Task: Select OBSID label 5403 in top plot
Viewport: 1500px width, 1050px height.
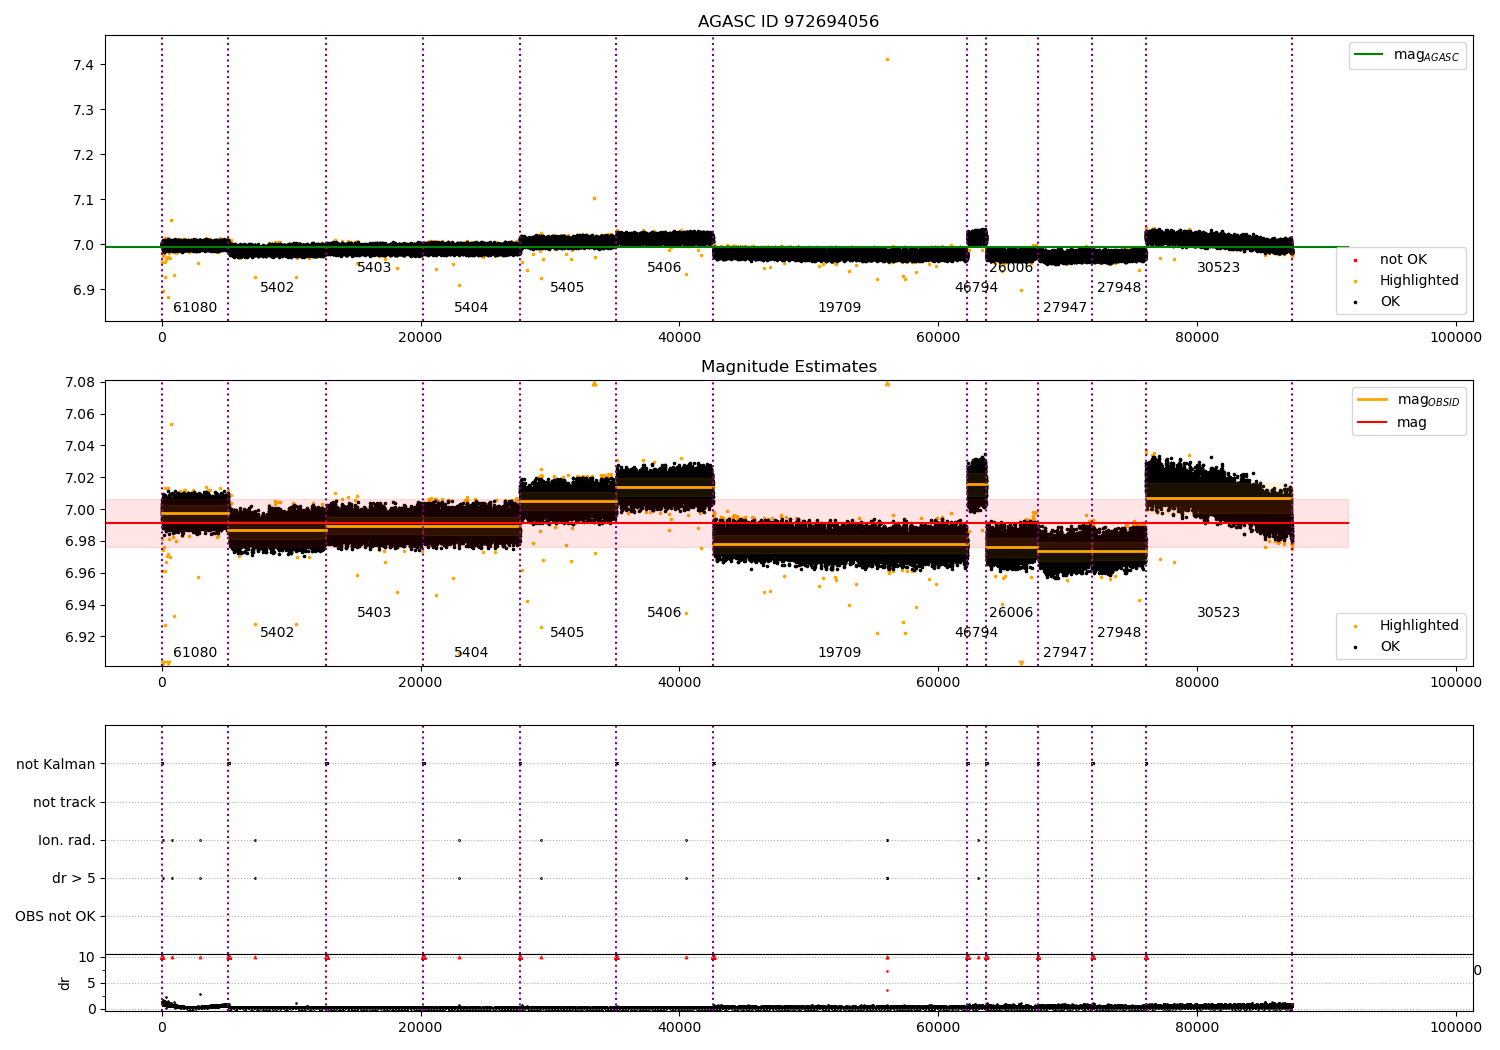Action: (x=374, y=267)
